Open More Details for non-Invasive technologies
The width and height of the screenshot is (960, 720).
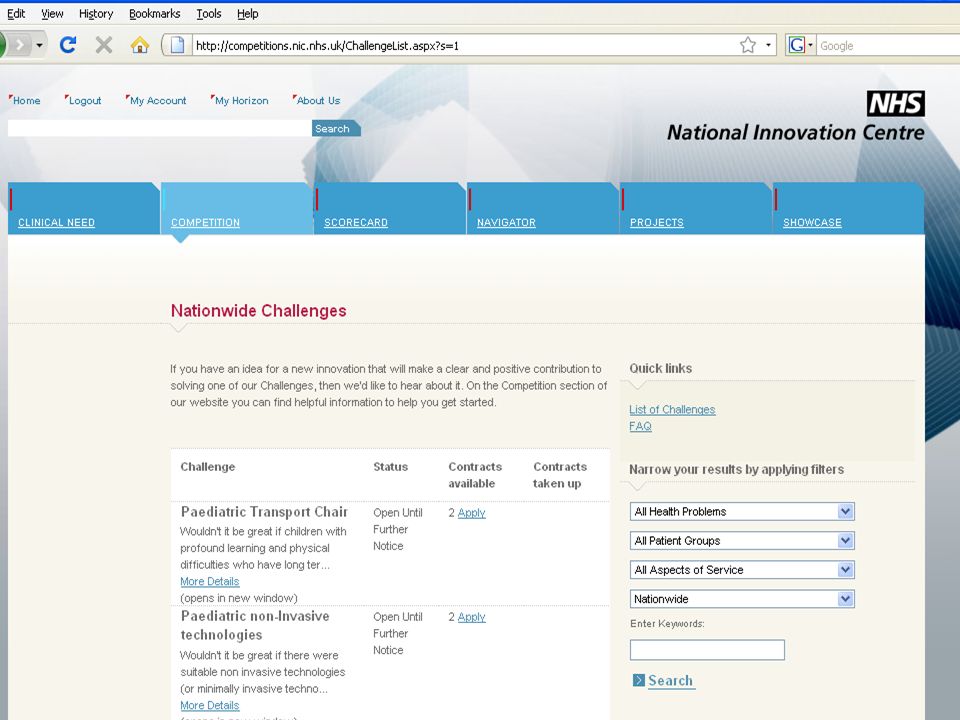209,705
